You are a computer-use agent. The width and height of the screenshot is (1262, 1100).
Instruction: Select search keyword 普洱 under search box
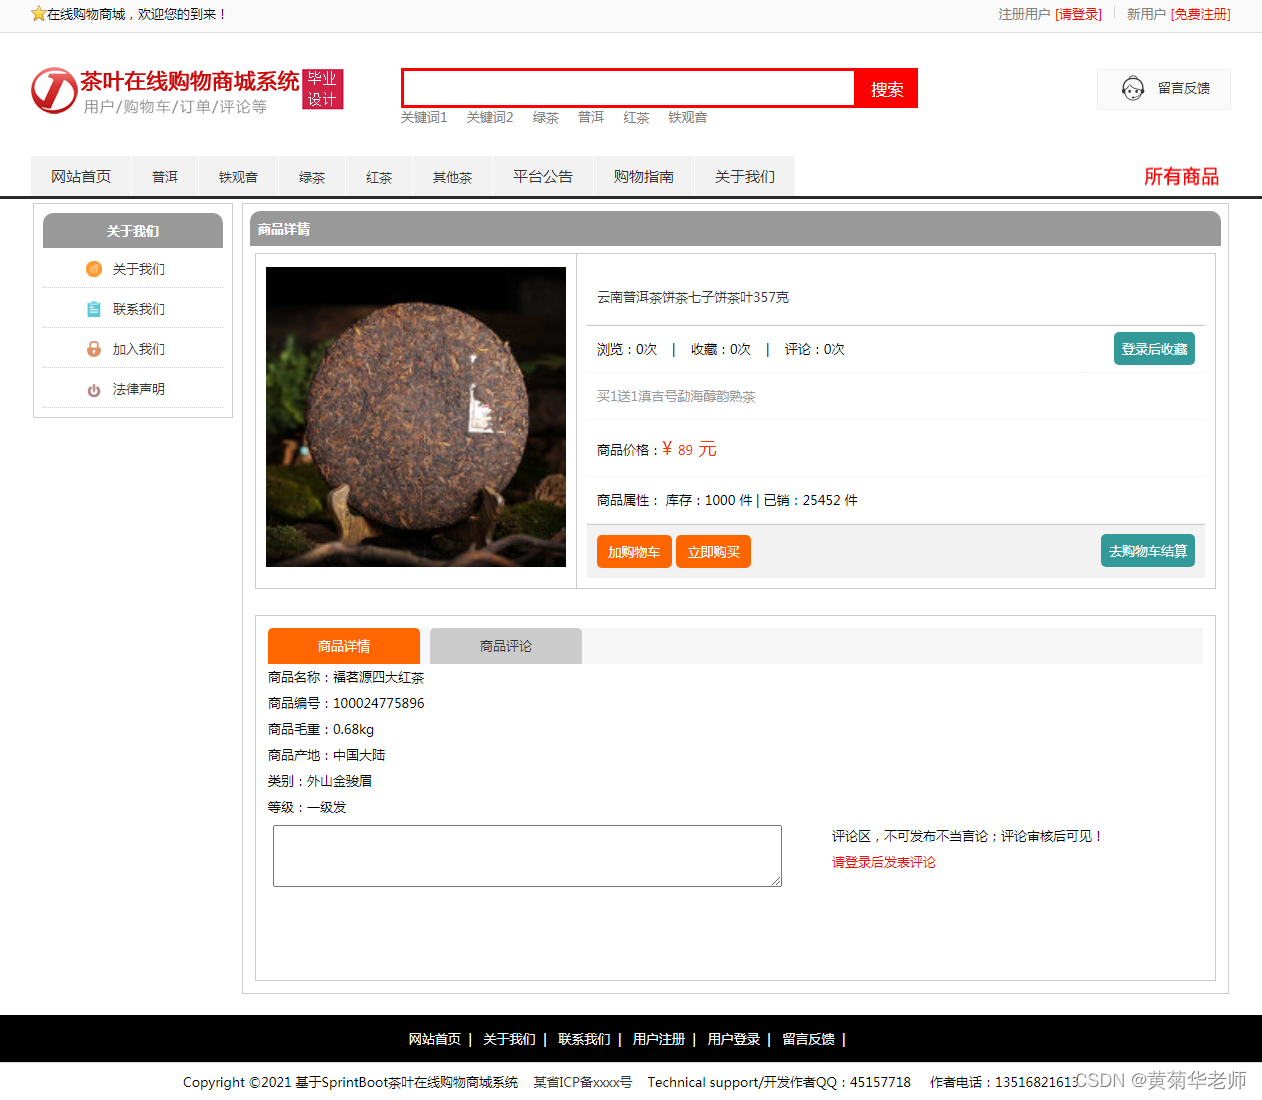pos(591,118)
